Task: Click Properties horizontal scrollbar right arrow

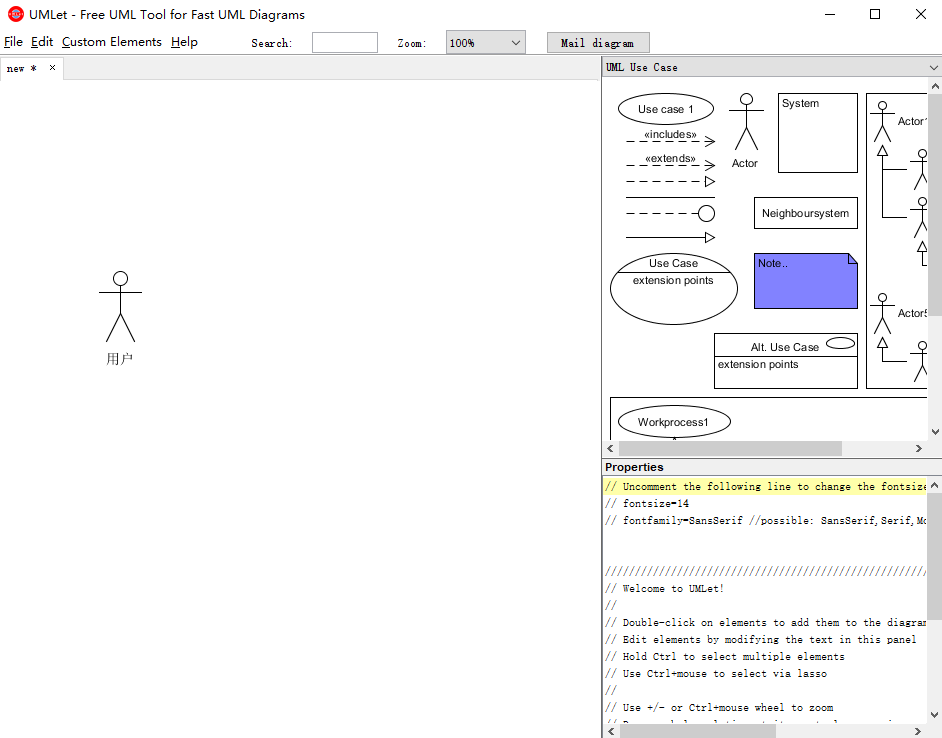Action: coord(919,731)
